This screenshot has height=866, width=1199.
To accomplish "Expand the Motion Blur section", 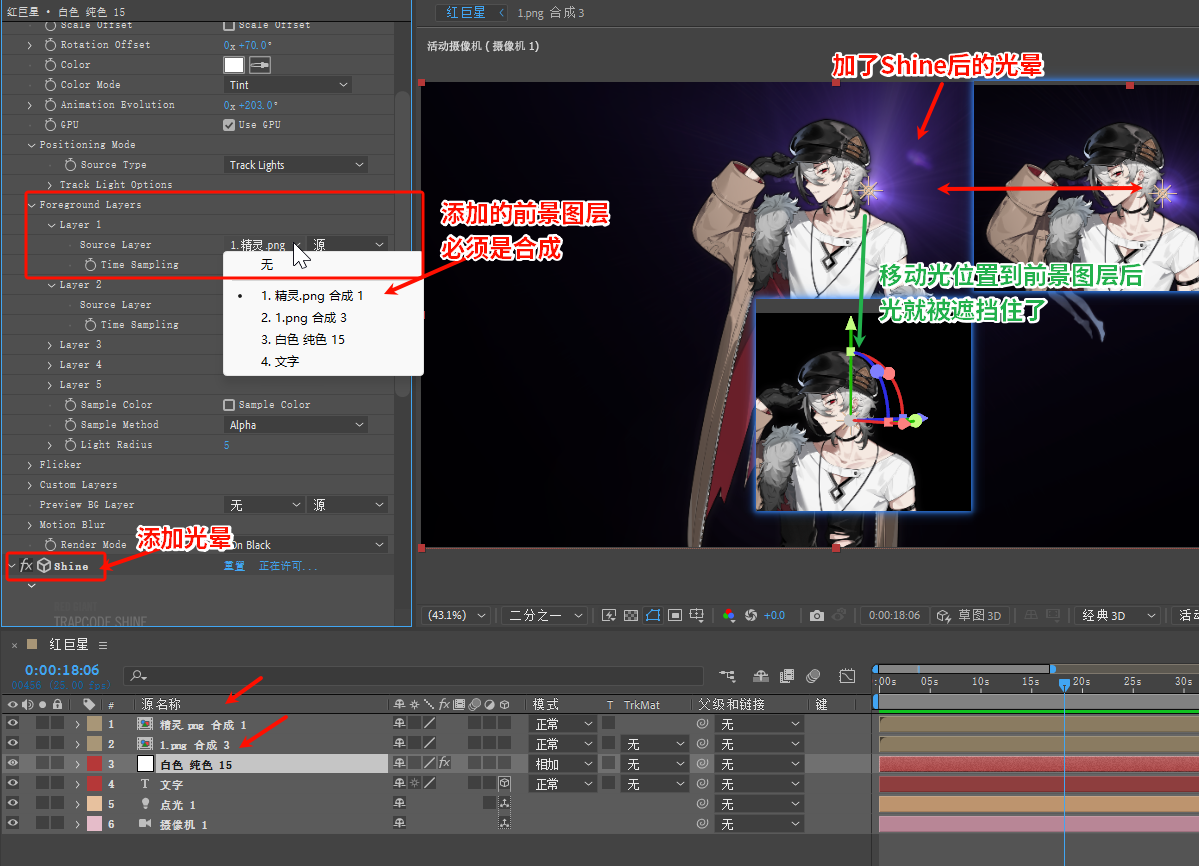I will click(x=31, y=525).
